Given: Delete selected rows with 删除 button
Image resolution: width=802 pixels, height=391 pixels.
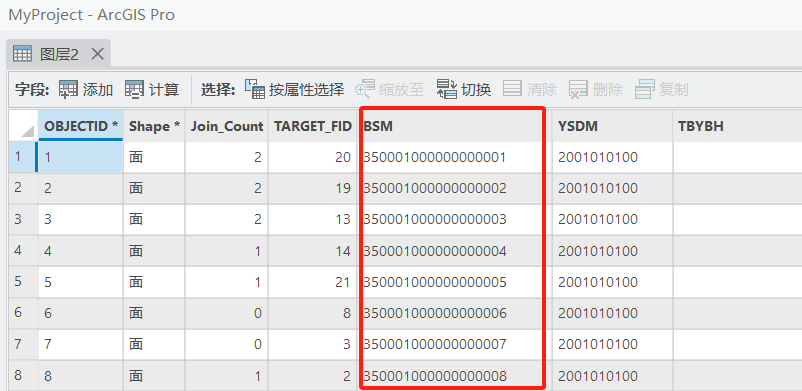Looking at the screenshot, I should (x=596, y=90).
